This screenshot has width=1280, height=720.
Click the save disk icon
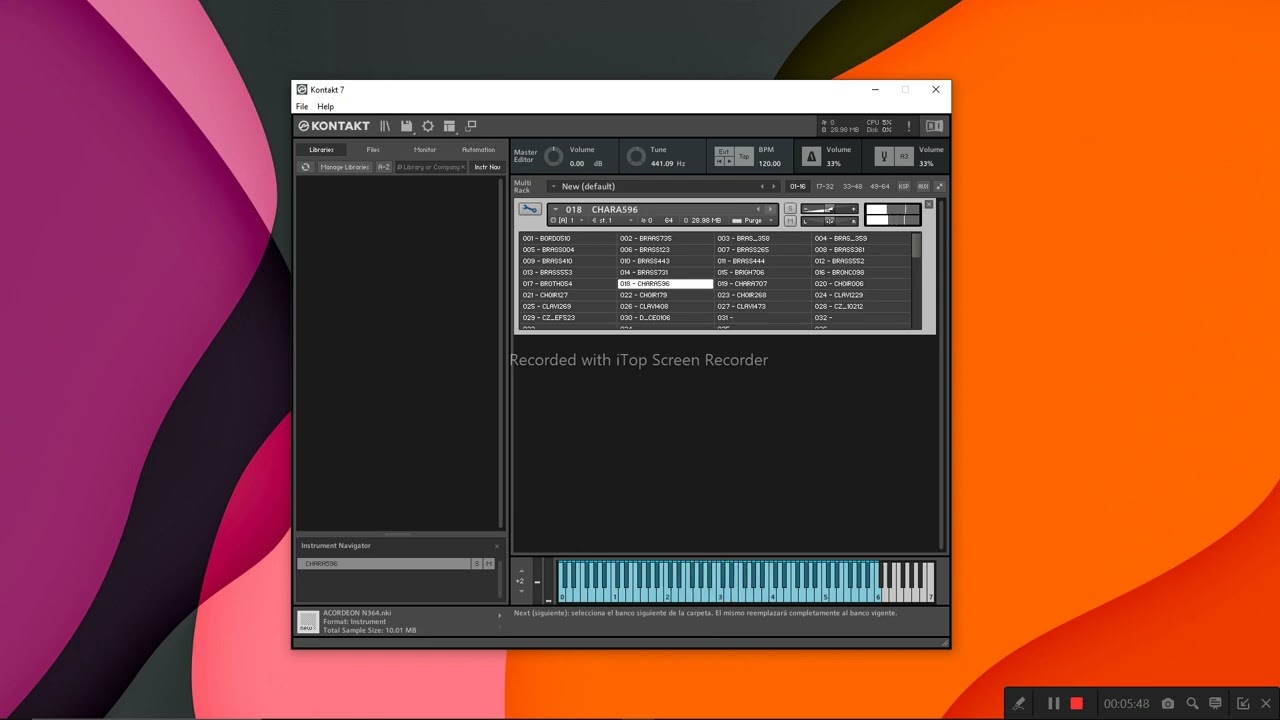click(407, 126)
